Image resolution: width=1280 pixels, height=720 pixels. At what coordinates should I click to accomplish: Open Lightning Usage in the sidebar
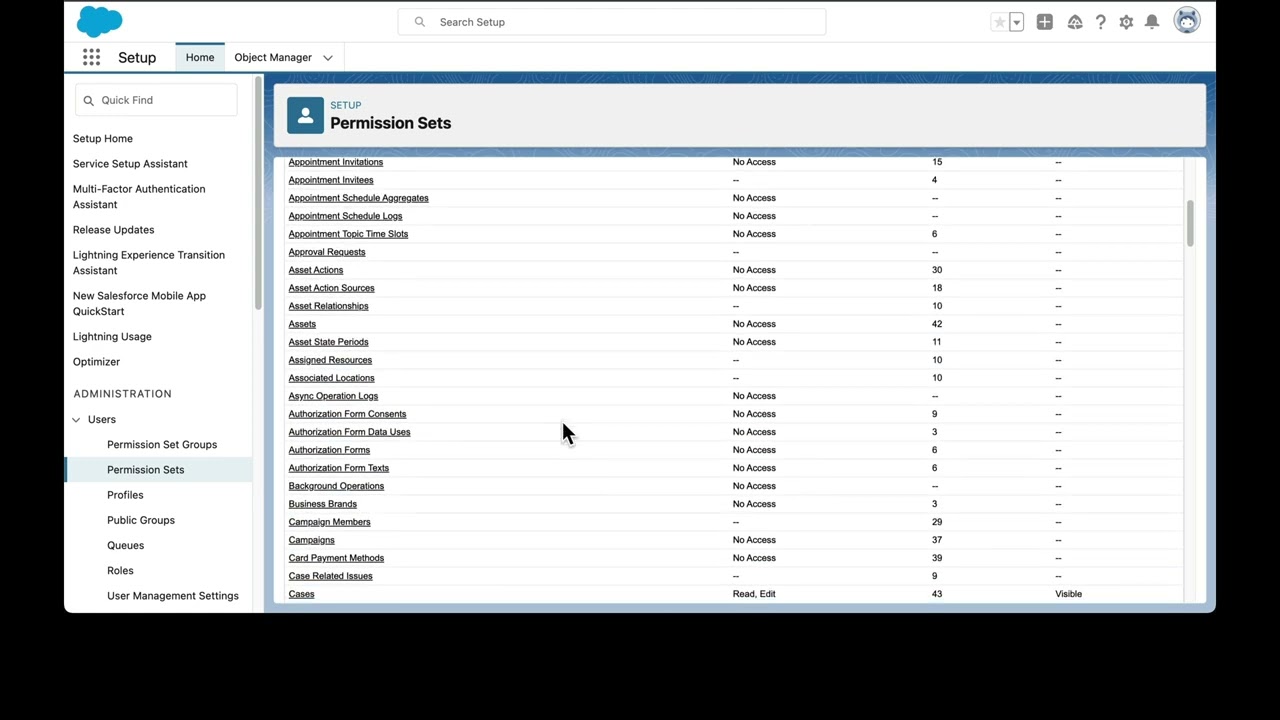tap(112, 337)
